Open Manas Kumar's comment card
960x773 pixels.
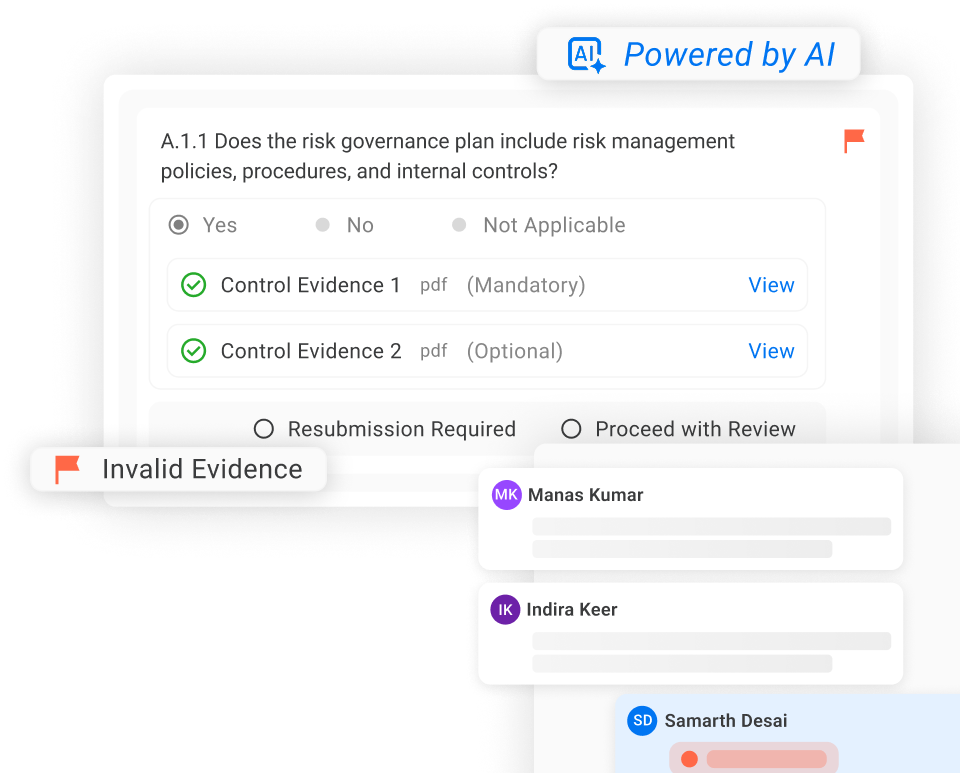[690, 518]
